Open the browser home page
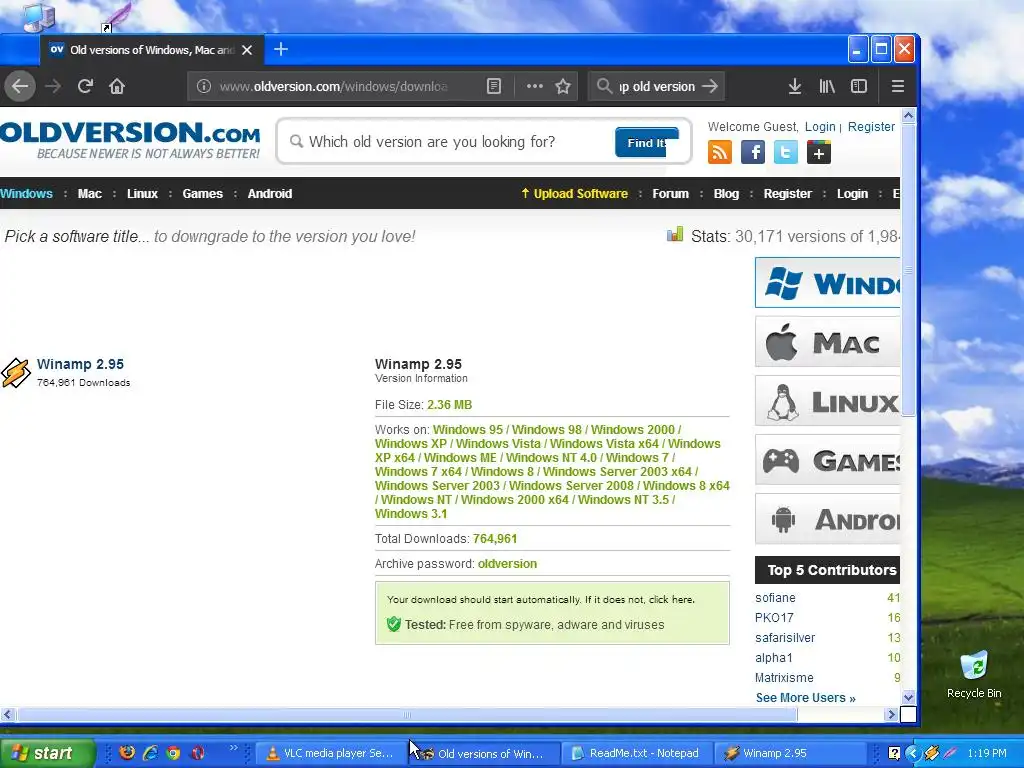Screen dimensions: 1024x768 tap(117, 86)
